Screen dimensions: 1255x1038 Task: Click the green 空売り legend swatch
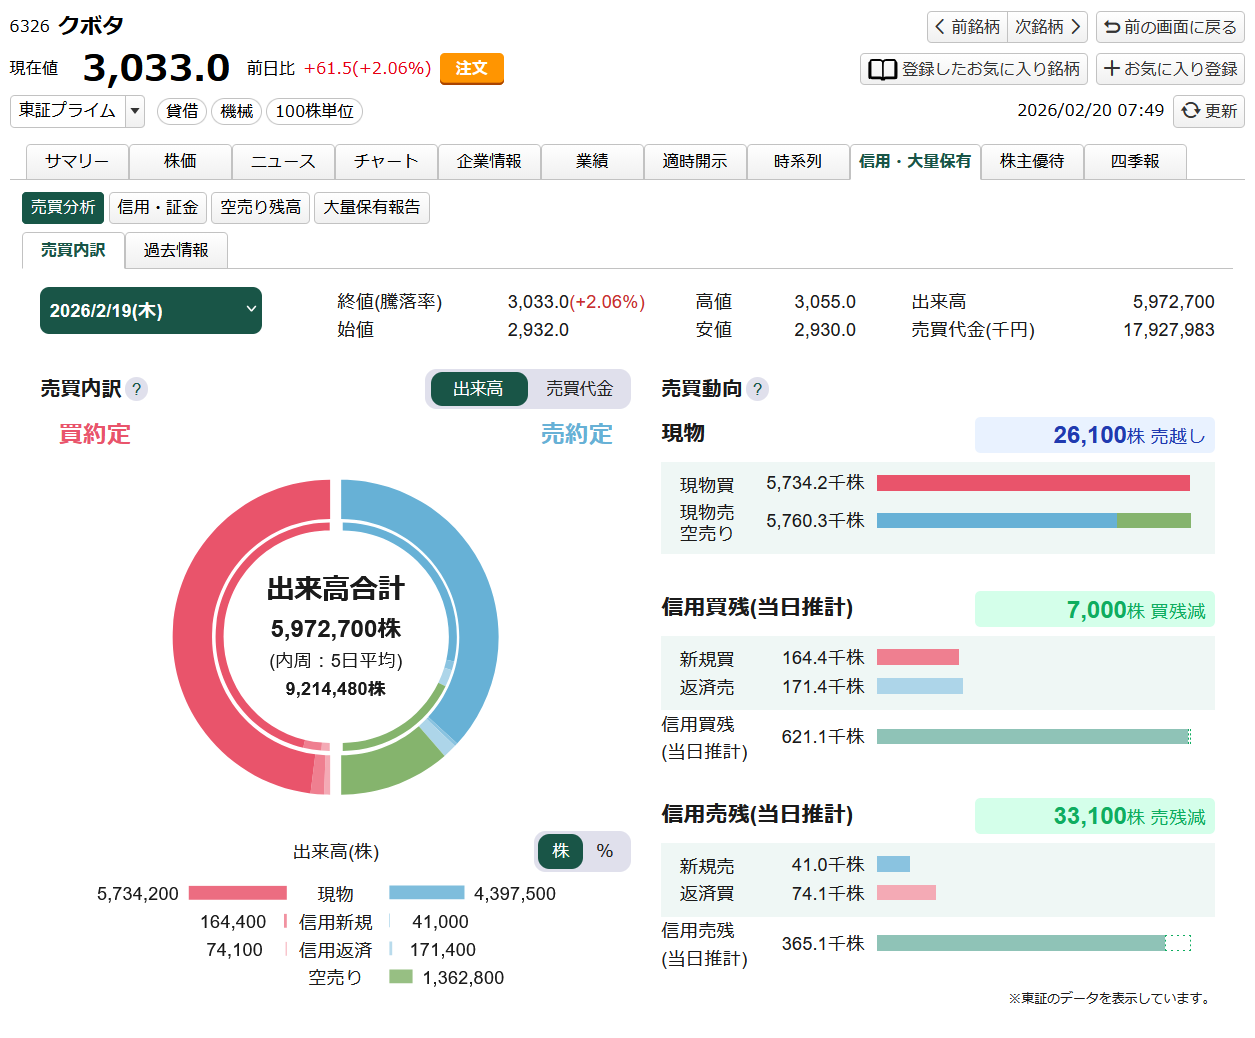401,977
